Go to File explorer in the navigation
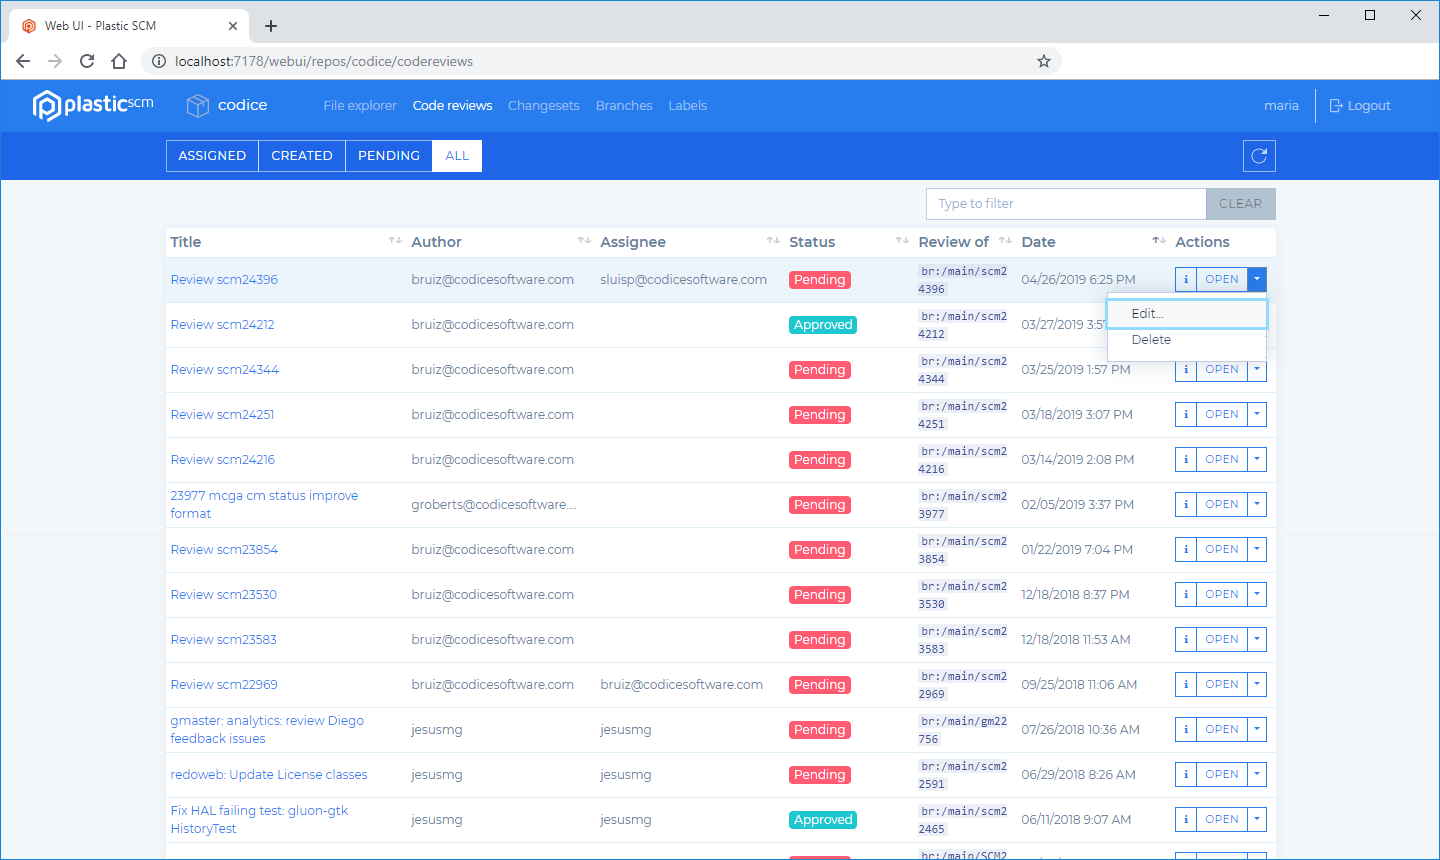1440x860 pixels. coord(360,106)
